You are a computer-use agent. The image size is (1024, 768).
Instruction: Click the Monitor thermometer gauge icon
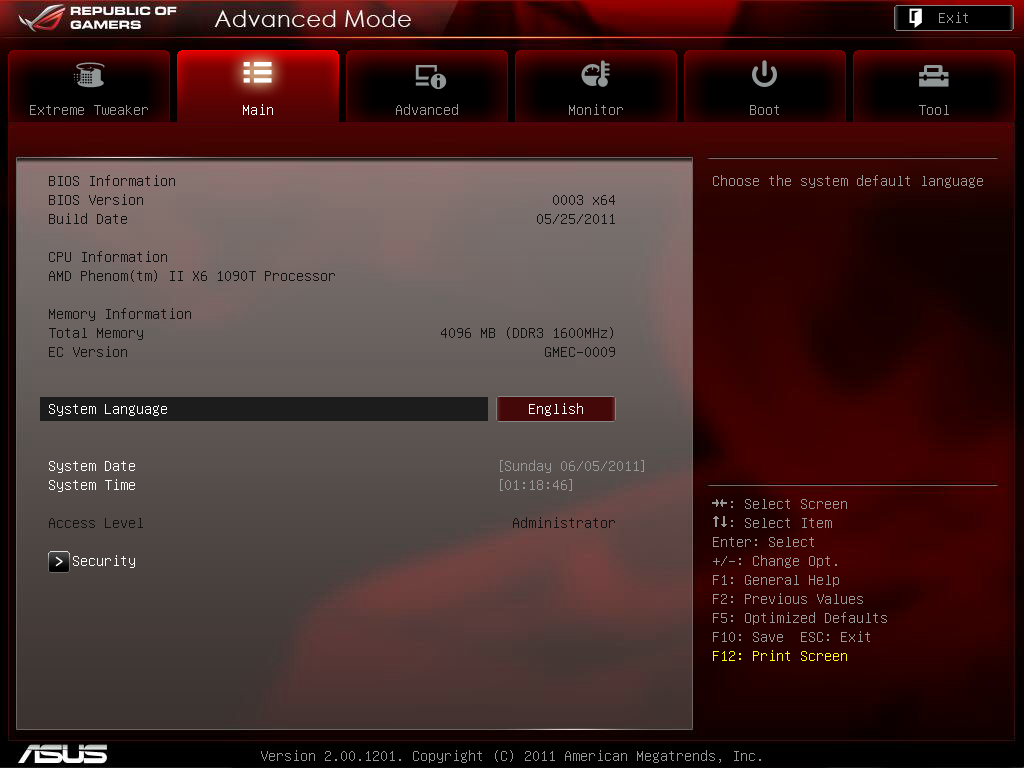coord(596,74)
